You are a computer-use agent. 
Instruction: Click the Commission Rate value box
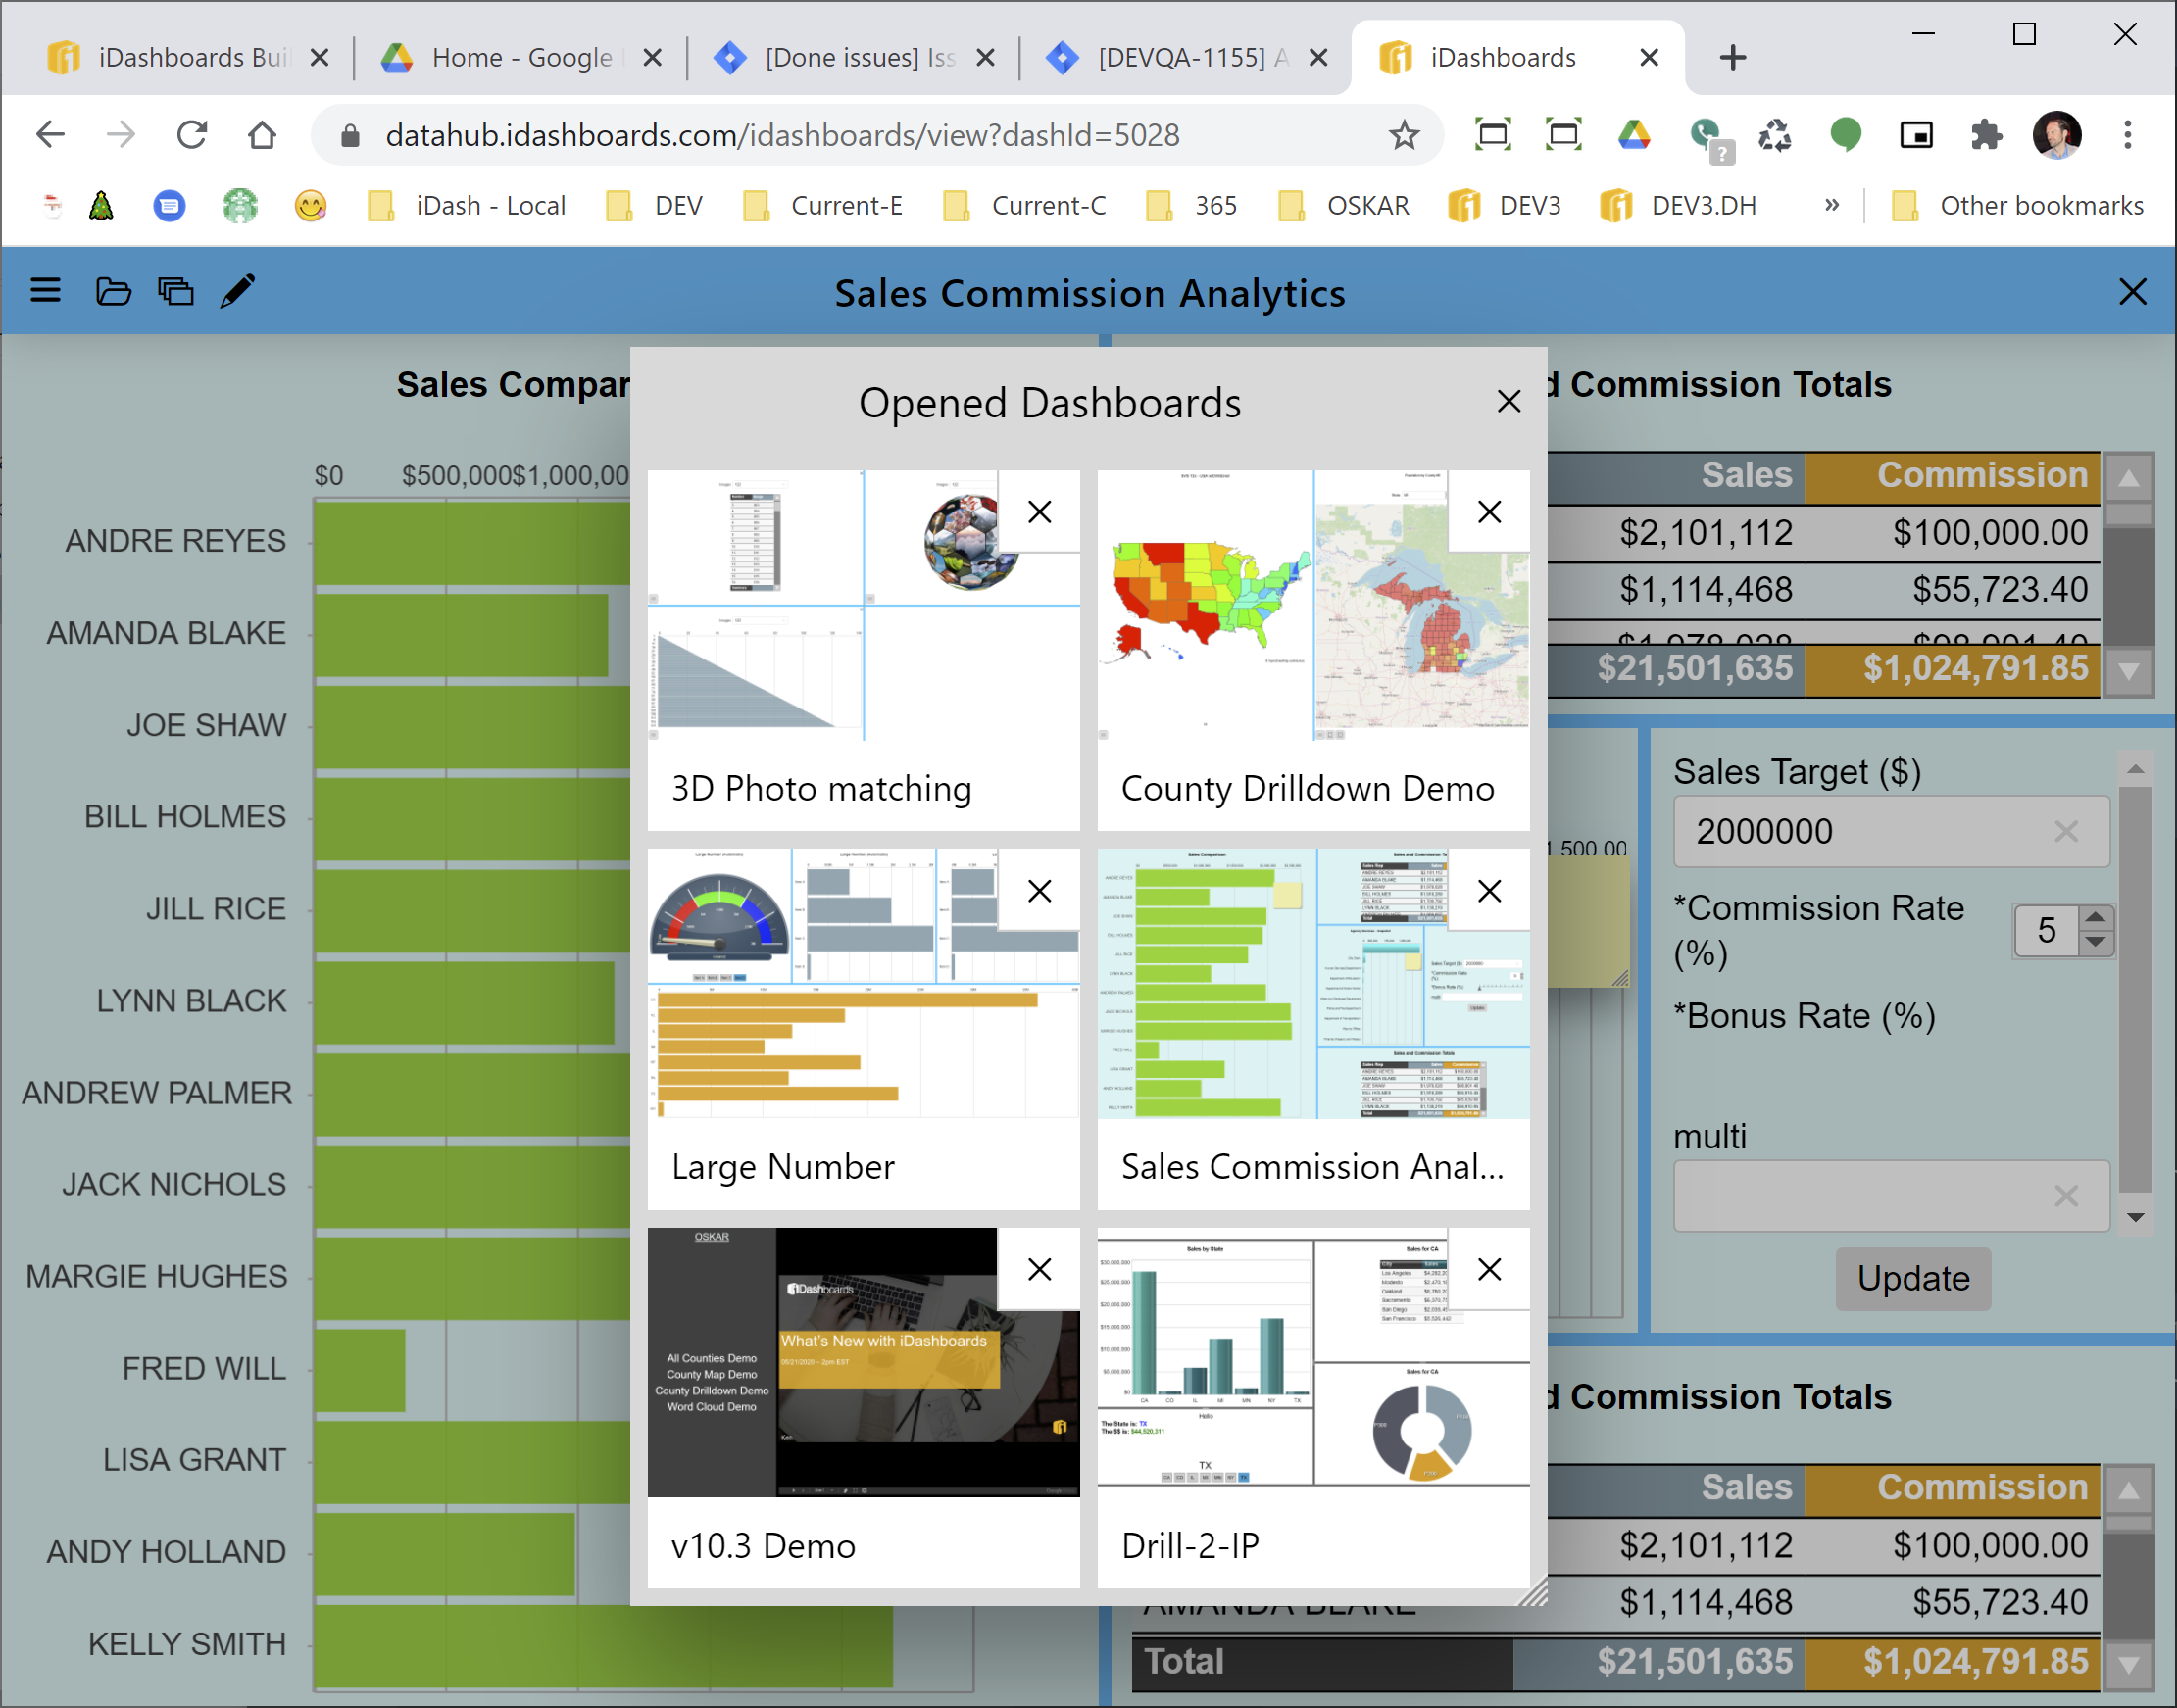point(2046,931)
